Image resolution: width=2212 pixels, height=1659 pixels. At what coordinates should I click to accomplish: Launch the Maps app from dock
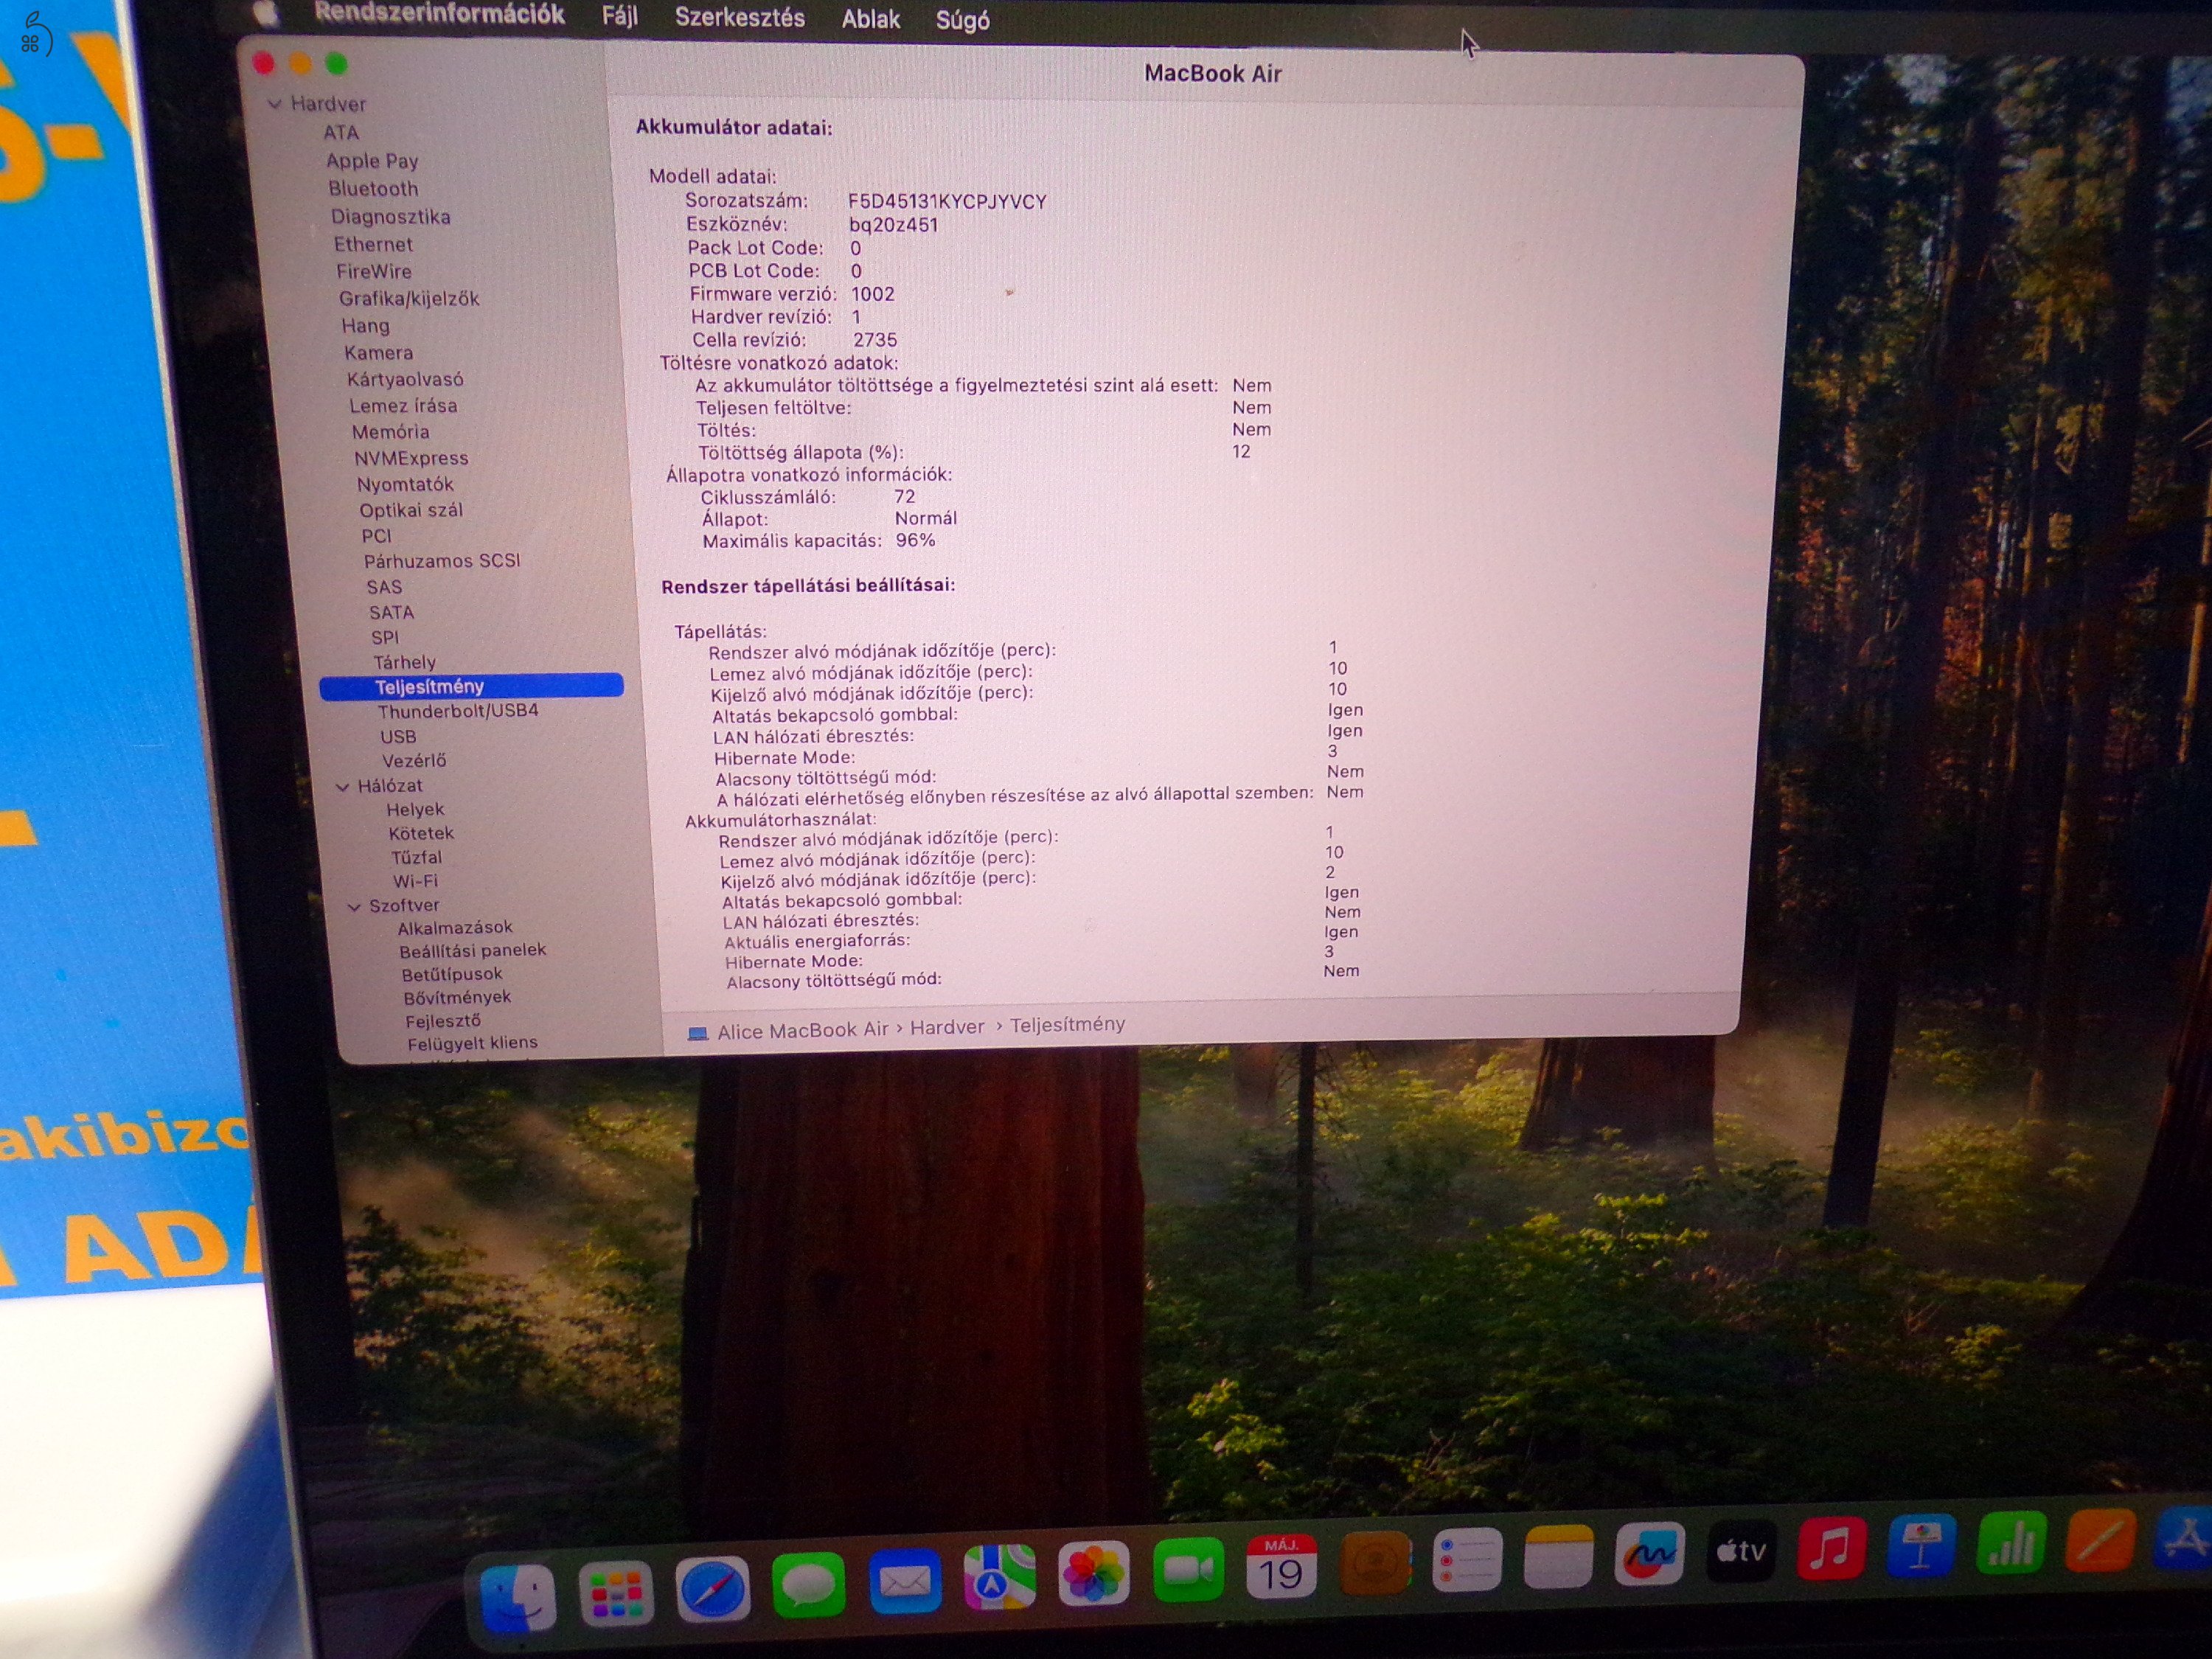click(999, 1577)
